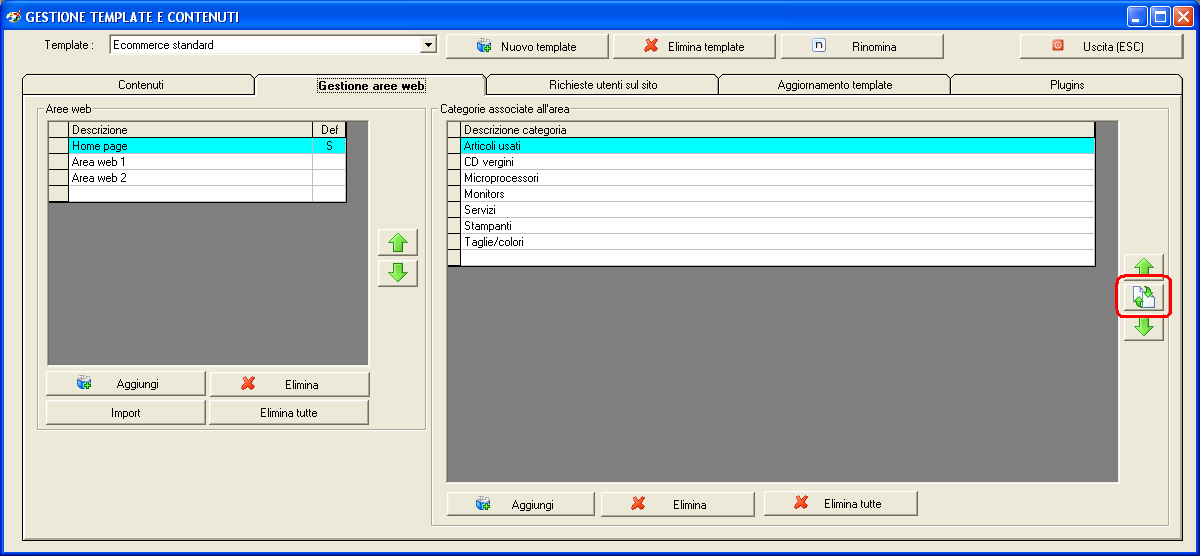The image size is (1200, 556).
Task: Add a category with Aggiungi button
Action: (520, 504)
